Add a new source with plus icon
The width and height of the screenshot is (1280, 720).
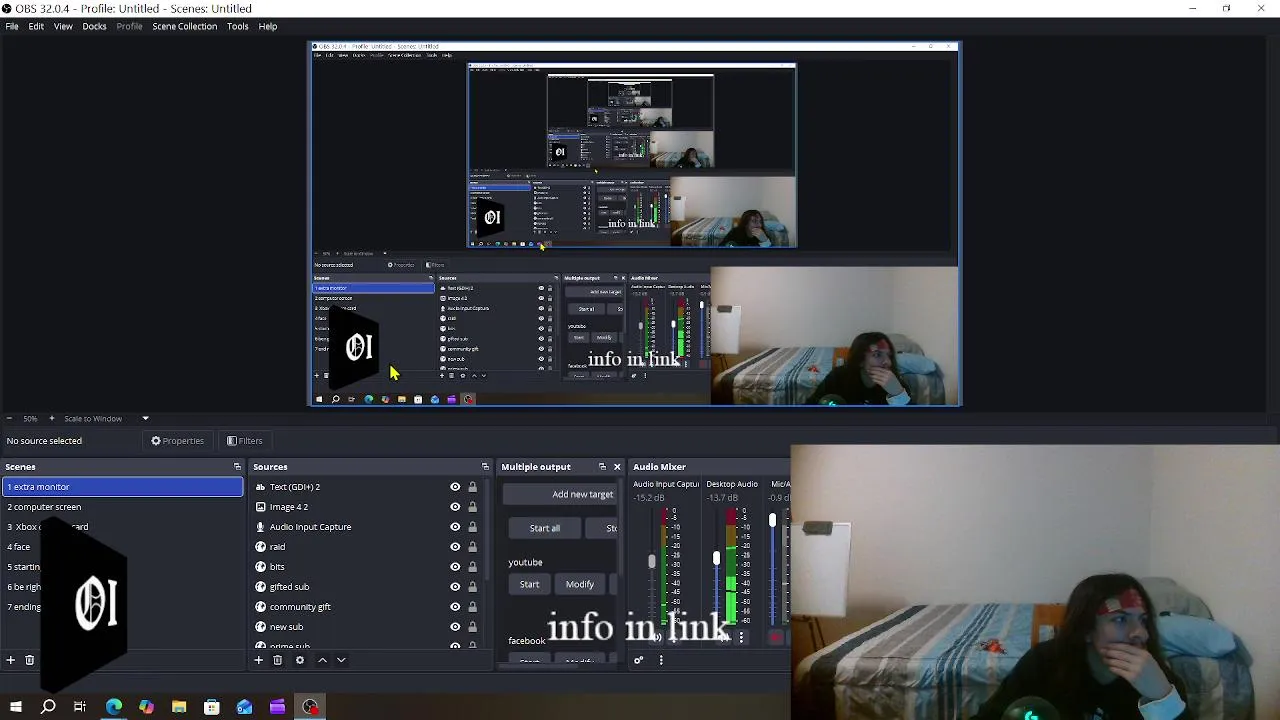pyautogui.click(x=258, y=660)
